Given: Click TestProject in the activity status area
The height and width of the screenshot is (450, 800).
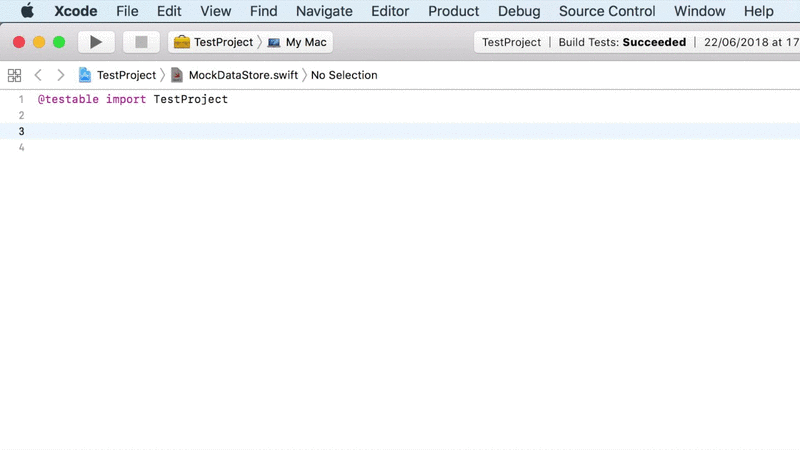Looking at the screenshot, I should pyautogui.click(x=511, y=42).
